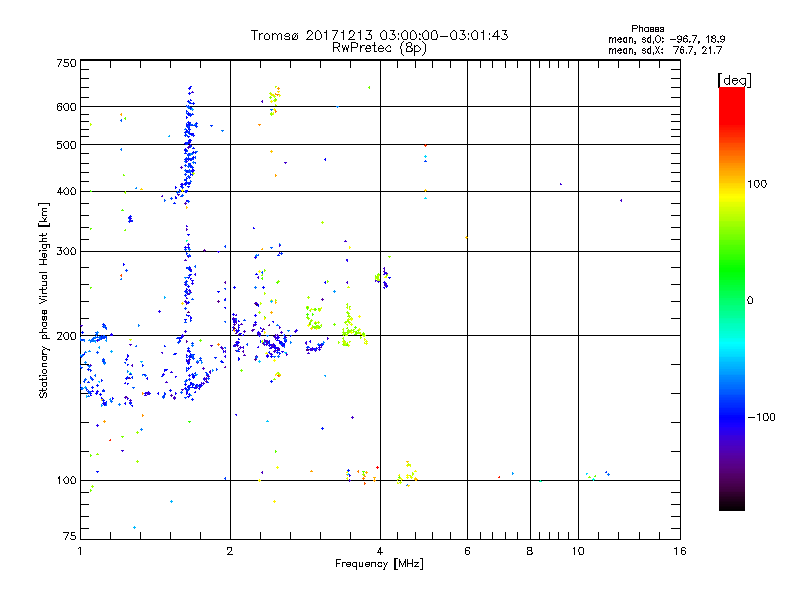Viewport: 800px width, 600px height.
Task: Click the '400' height axis tick label
Action: pyautogui.click(x=66, y=191)
